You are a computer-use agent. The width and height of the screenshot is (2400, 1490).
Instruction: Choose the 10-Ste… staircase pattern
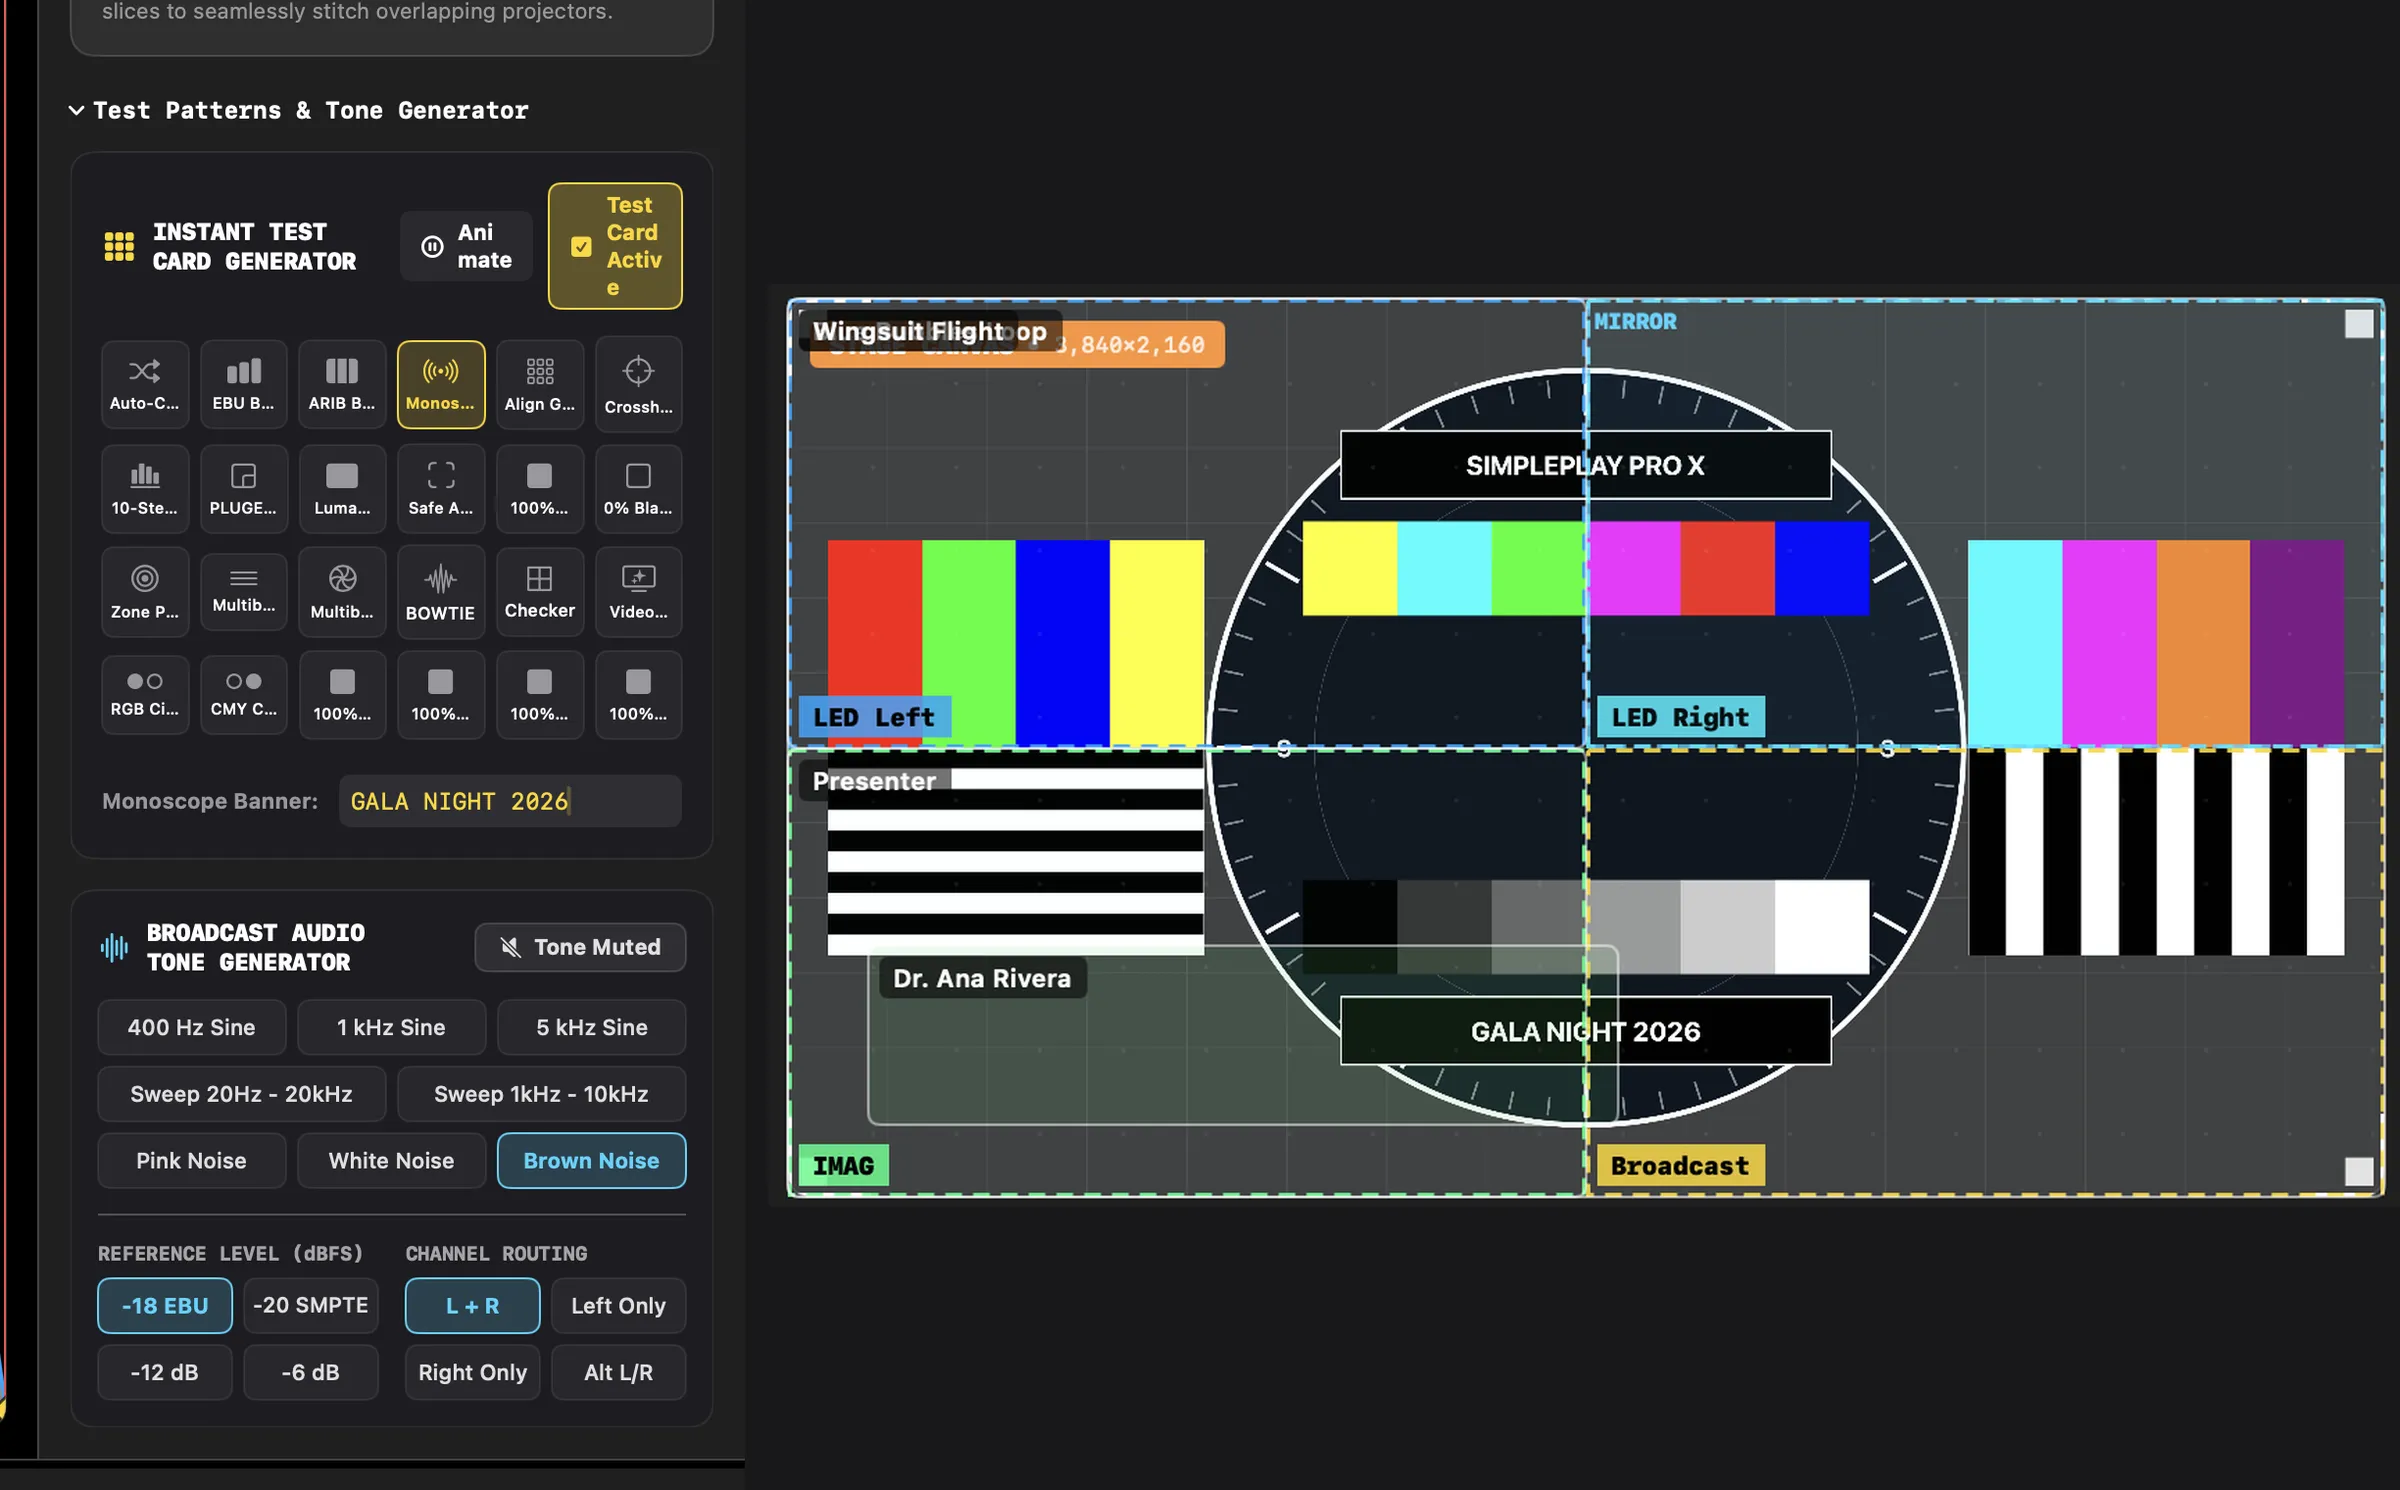[144, 489]
